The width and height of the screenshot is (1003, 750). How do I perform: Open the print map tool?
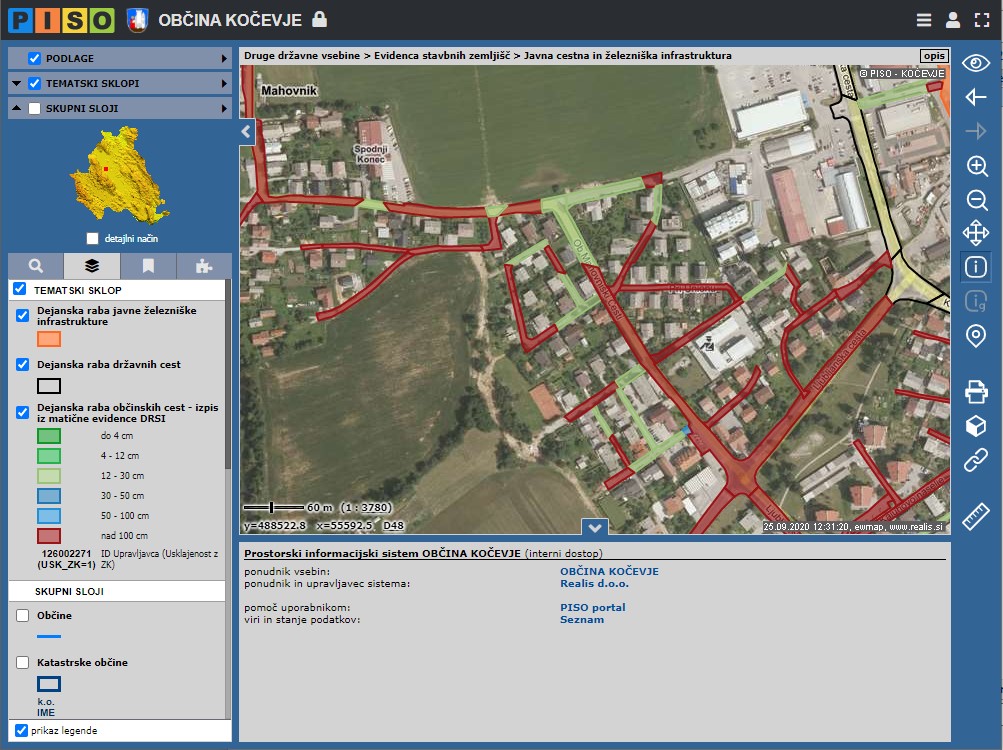click(x=976, y=392)
